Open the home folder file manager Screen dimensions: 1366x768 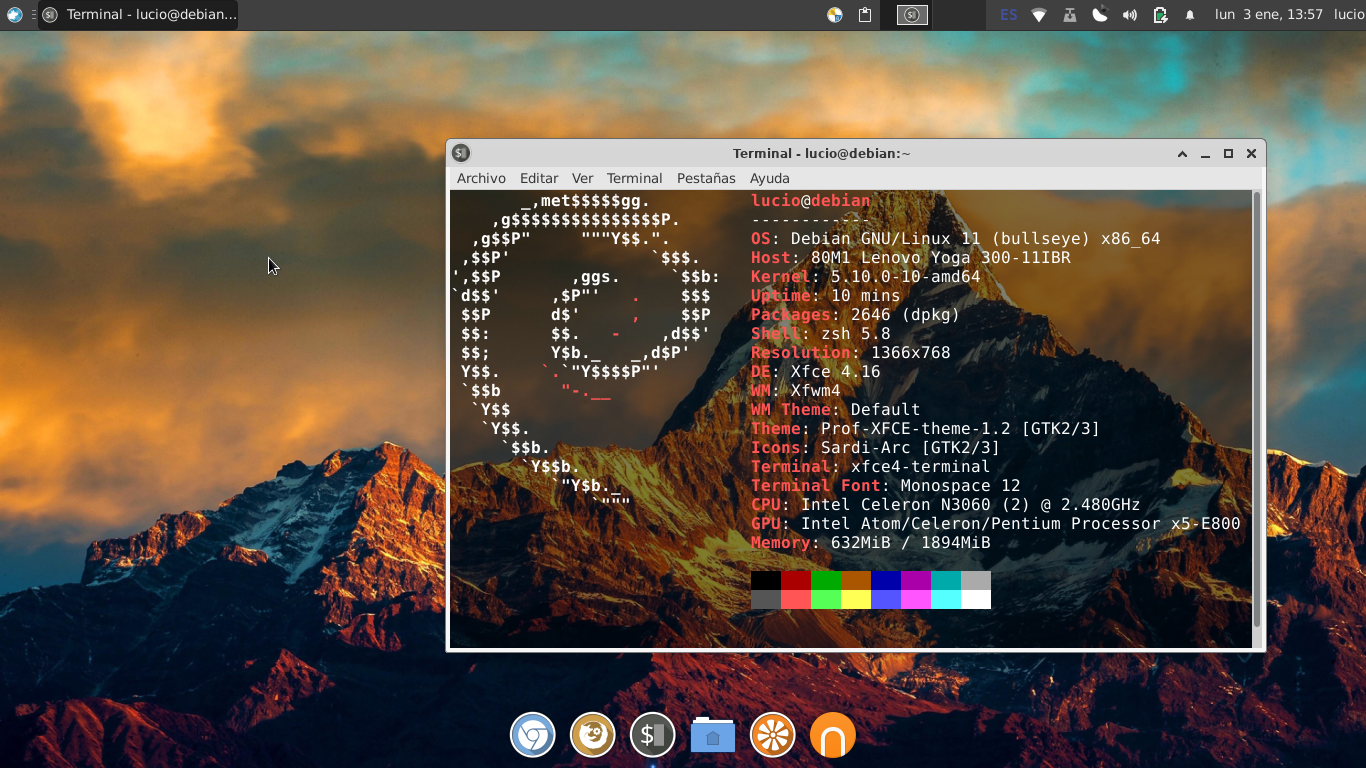pyautogui.click(x=712, y=736)
